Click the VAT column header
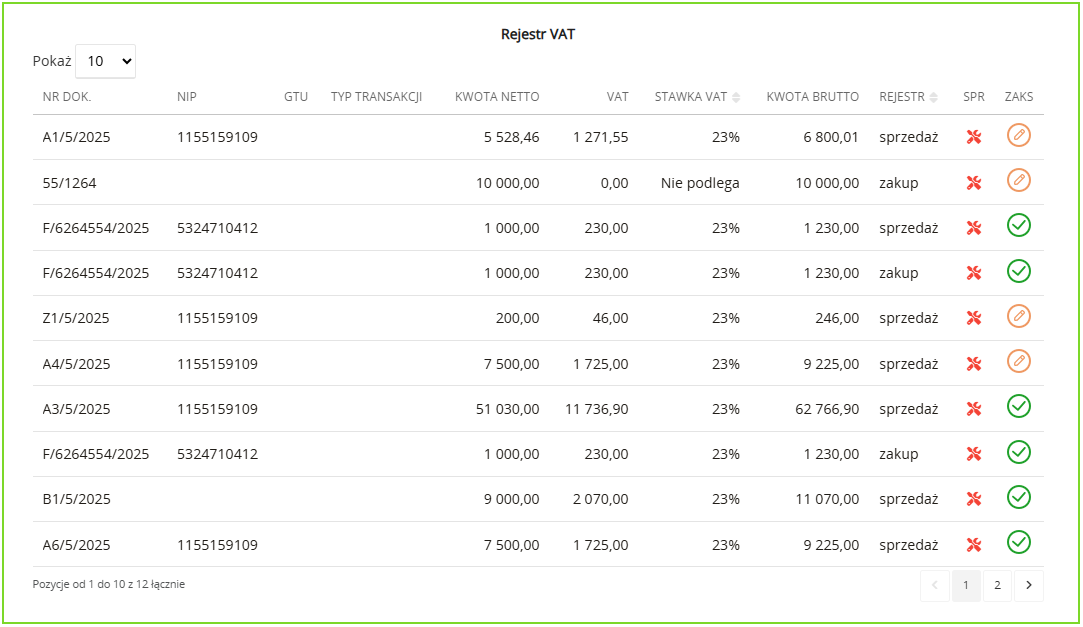Viewport: 1083px width, 627px height. click(617, 97)
